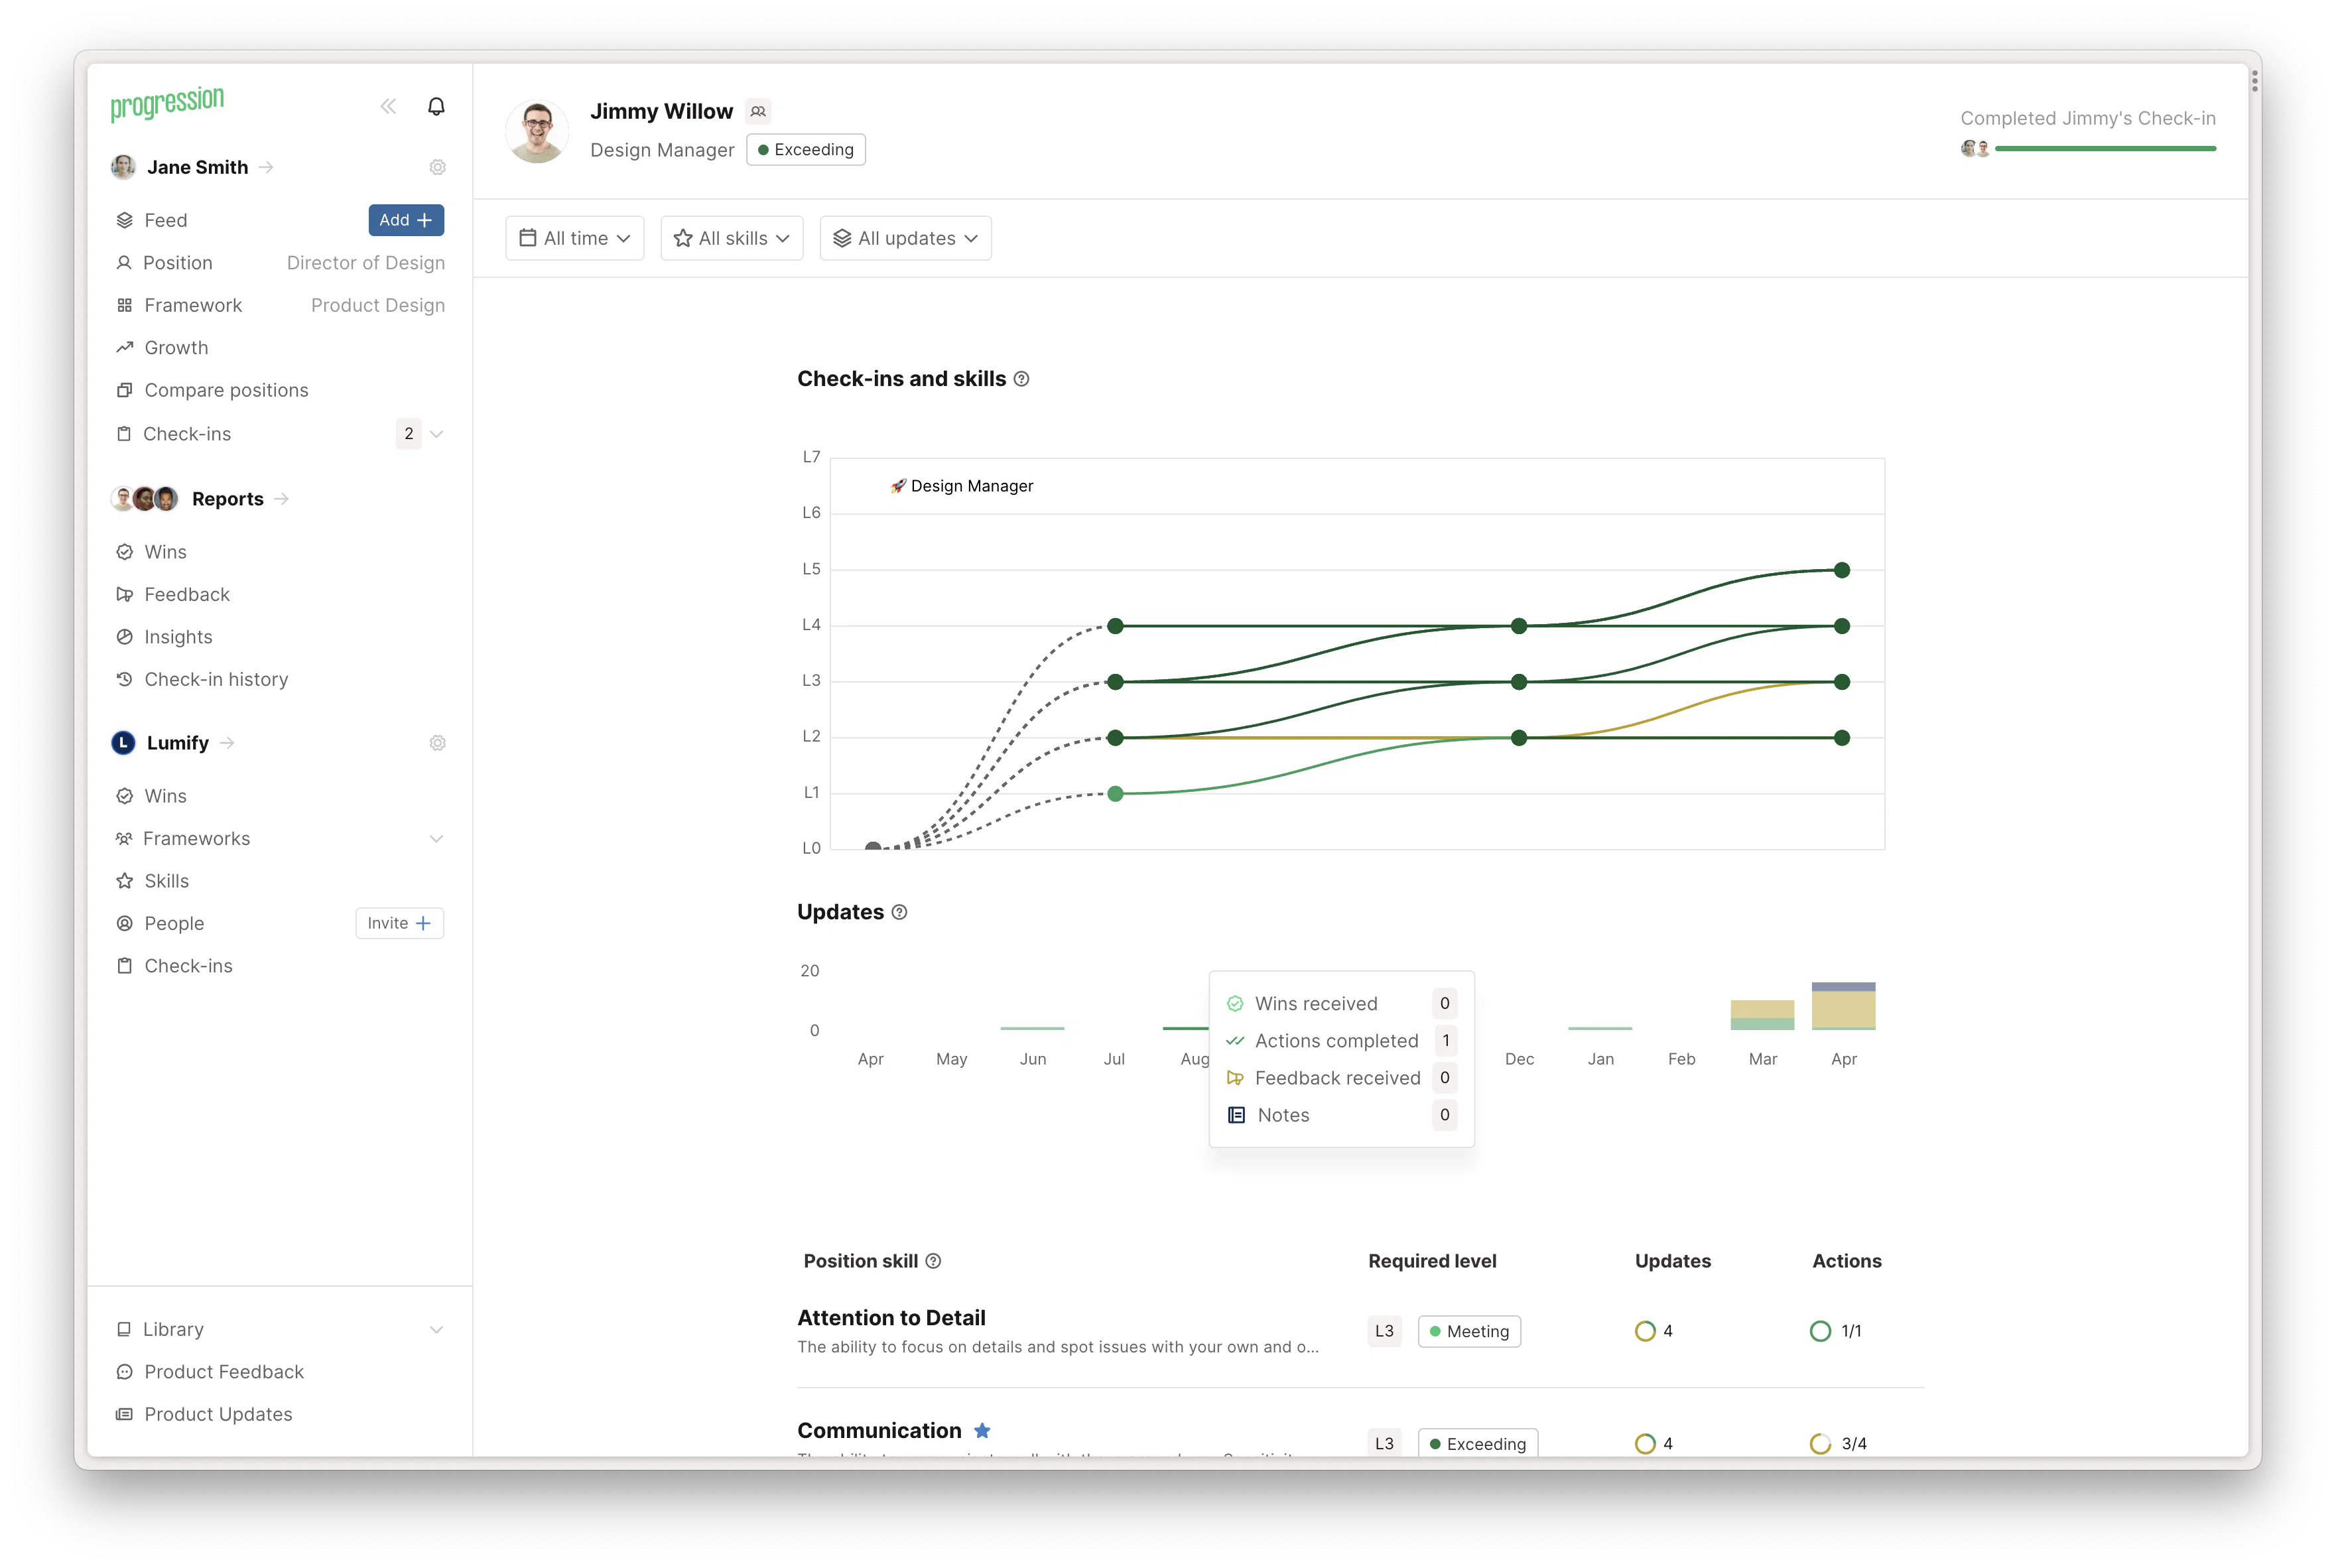Open the All updates filter dropdown
The image size is (2336, 1568).
[906, 238]
